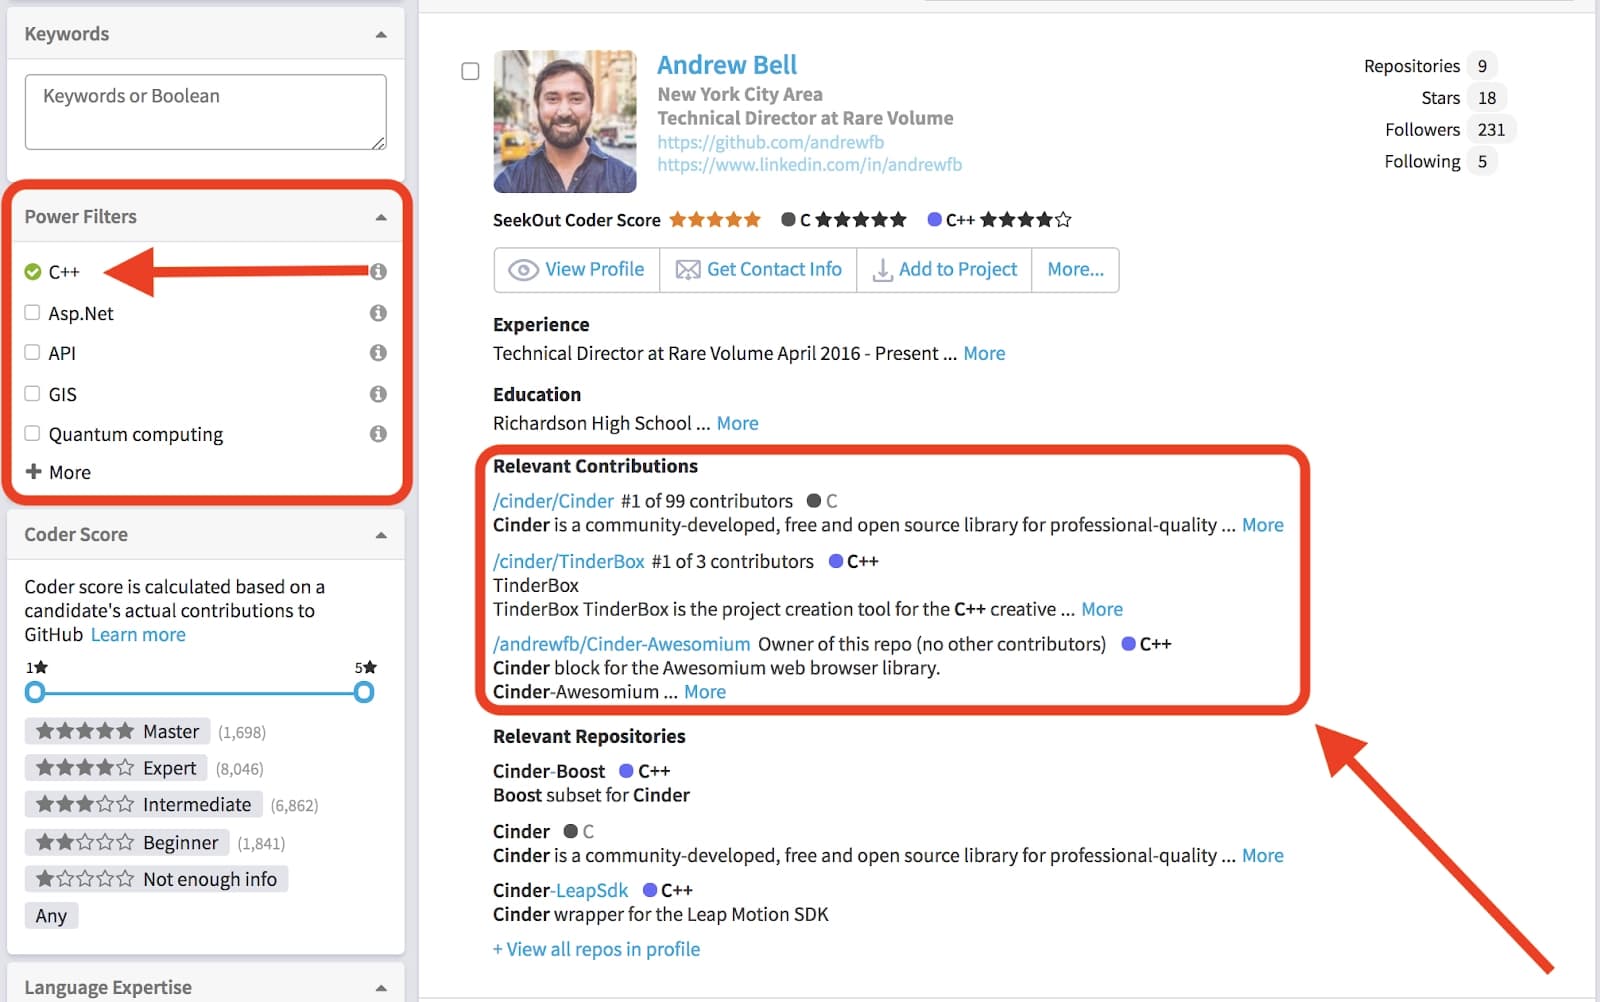Click the info icon for Quantum computing
This screenshot has width=1600, height=1002.
click(378, 434)
